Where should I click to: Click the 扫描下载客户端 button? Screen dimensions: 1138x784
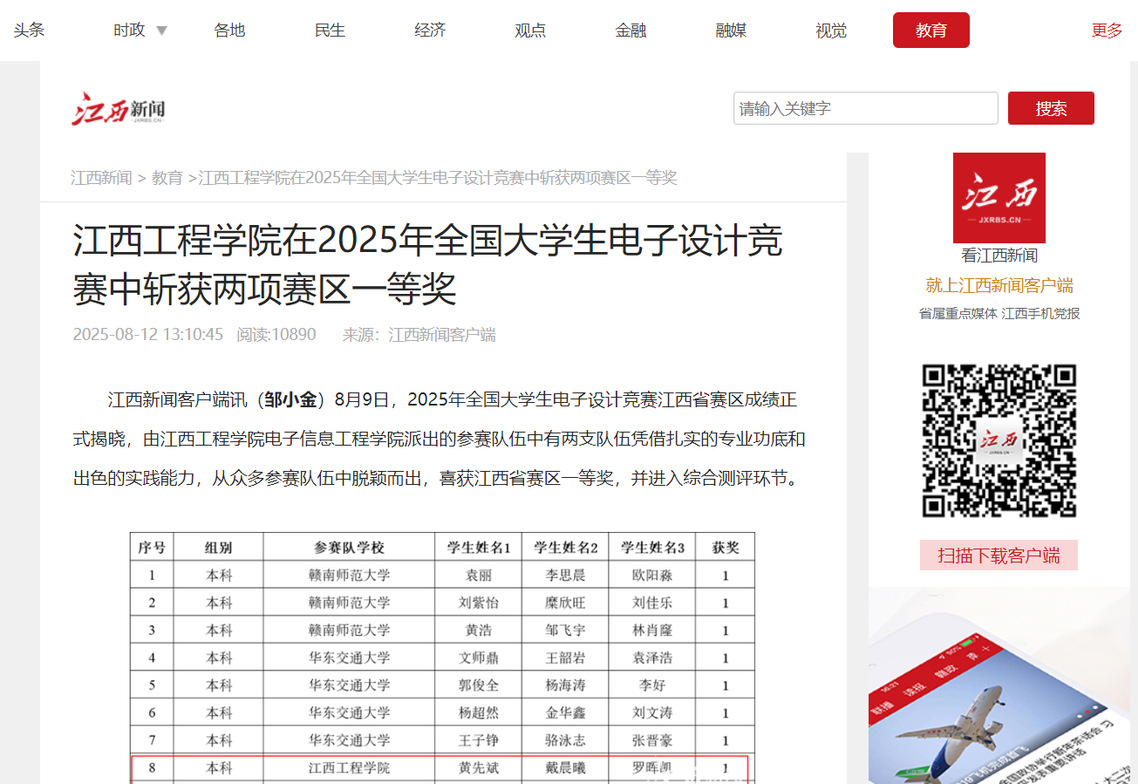998,555
